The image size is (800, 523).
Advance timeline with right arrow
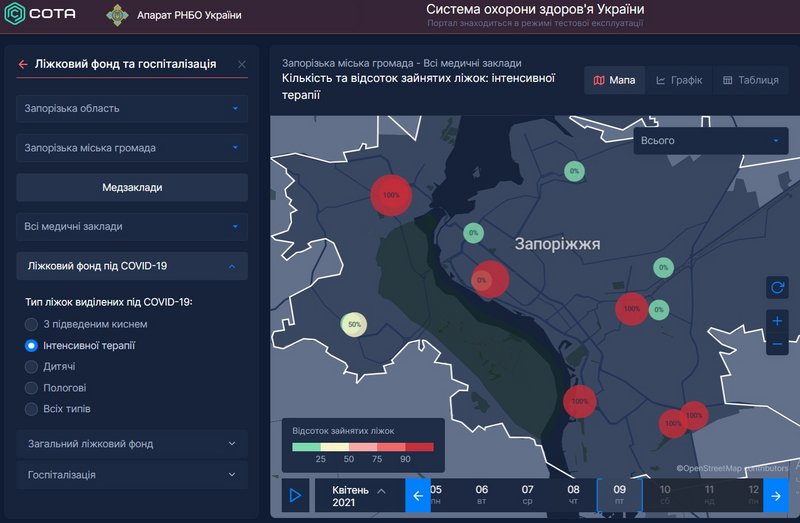[776, 495]
